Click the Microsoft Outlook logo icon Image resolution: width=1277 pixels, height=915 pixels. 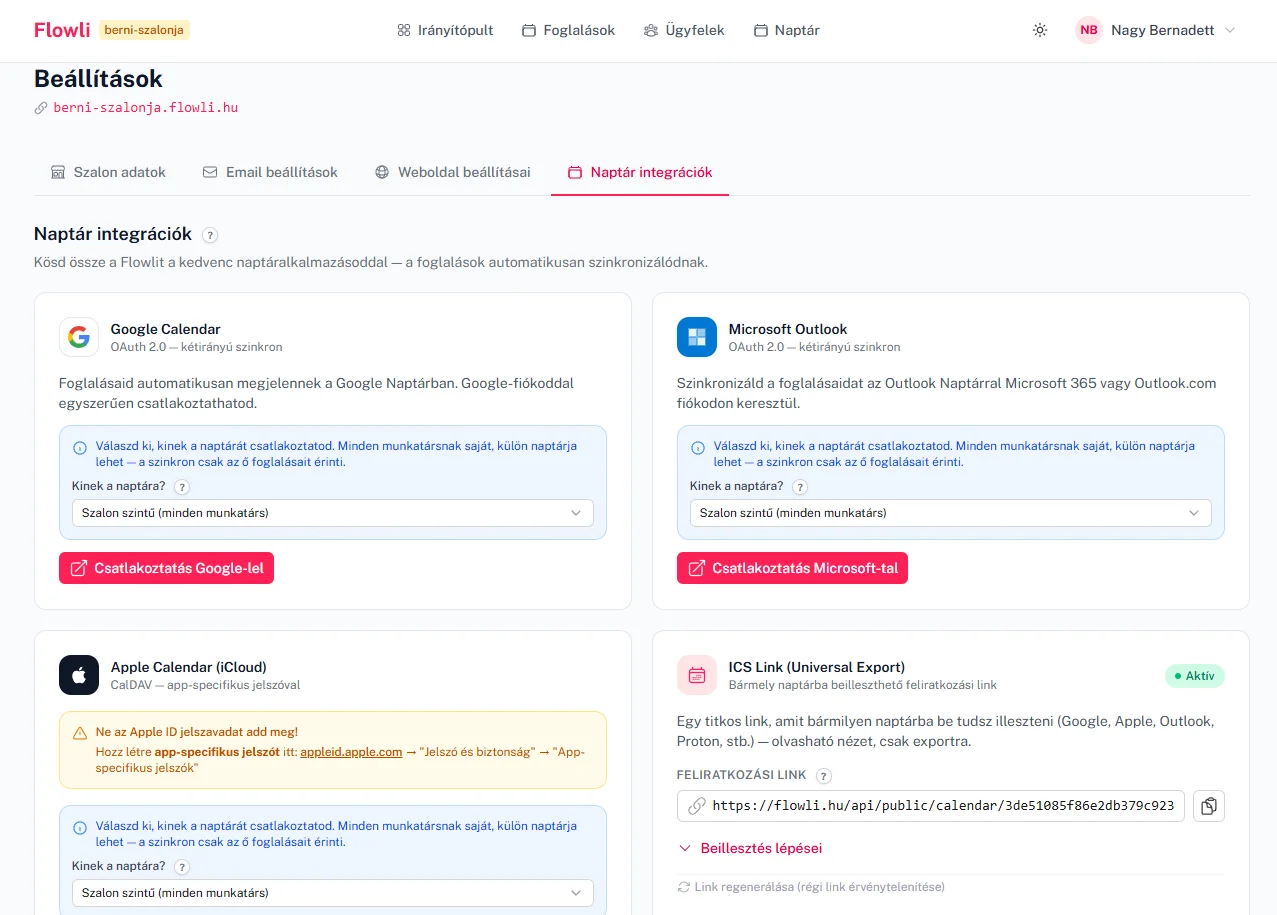[x=697, y=337]
